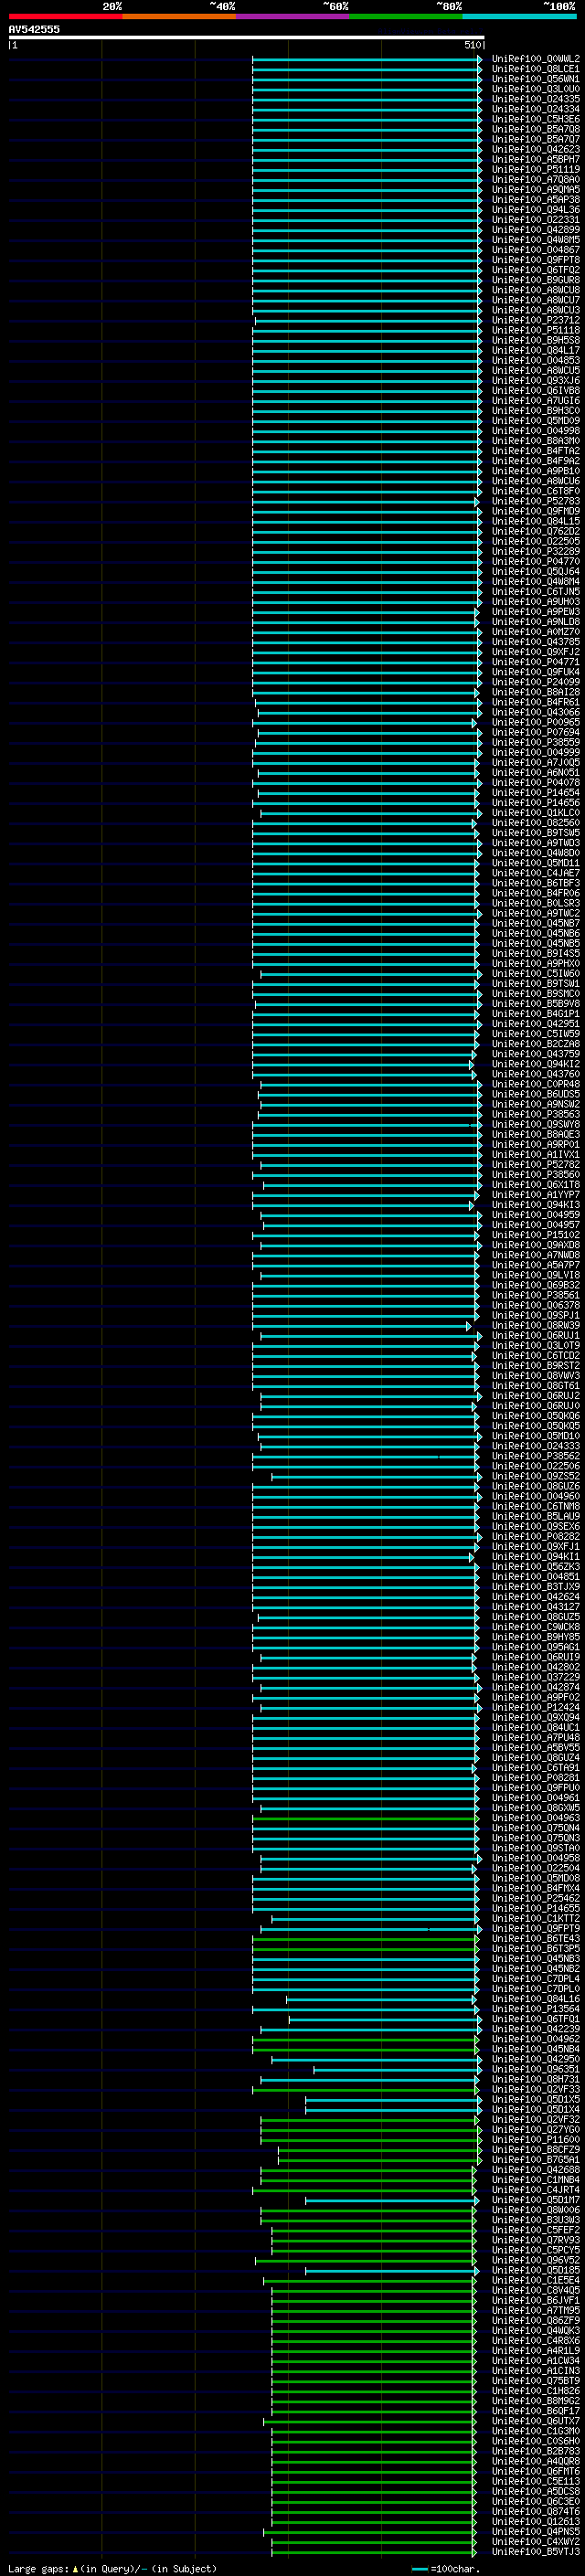Select the UniRef100_Q9SWY8 label
This screenshot has height=2576, width=585.
click(535, 1124)
